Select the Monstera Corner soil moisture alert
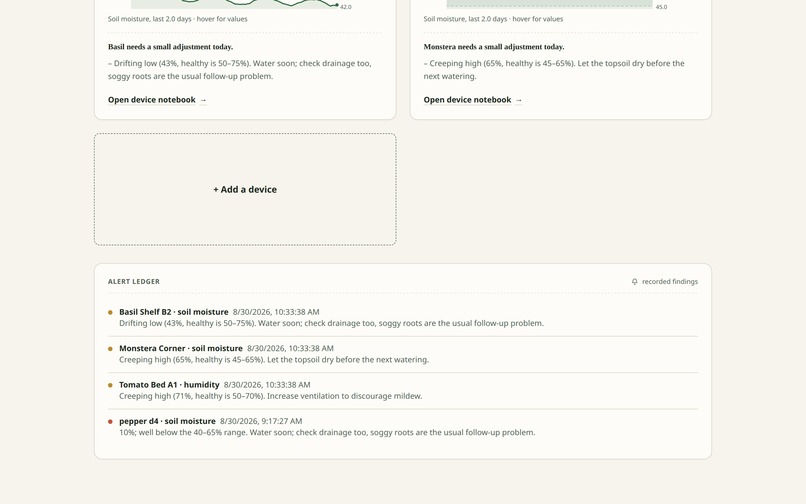Image resolution: width=806 pixels, height=504 pixels. (403, 354)
